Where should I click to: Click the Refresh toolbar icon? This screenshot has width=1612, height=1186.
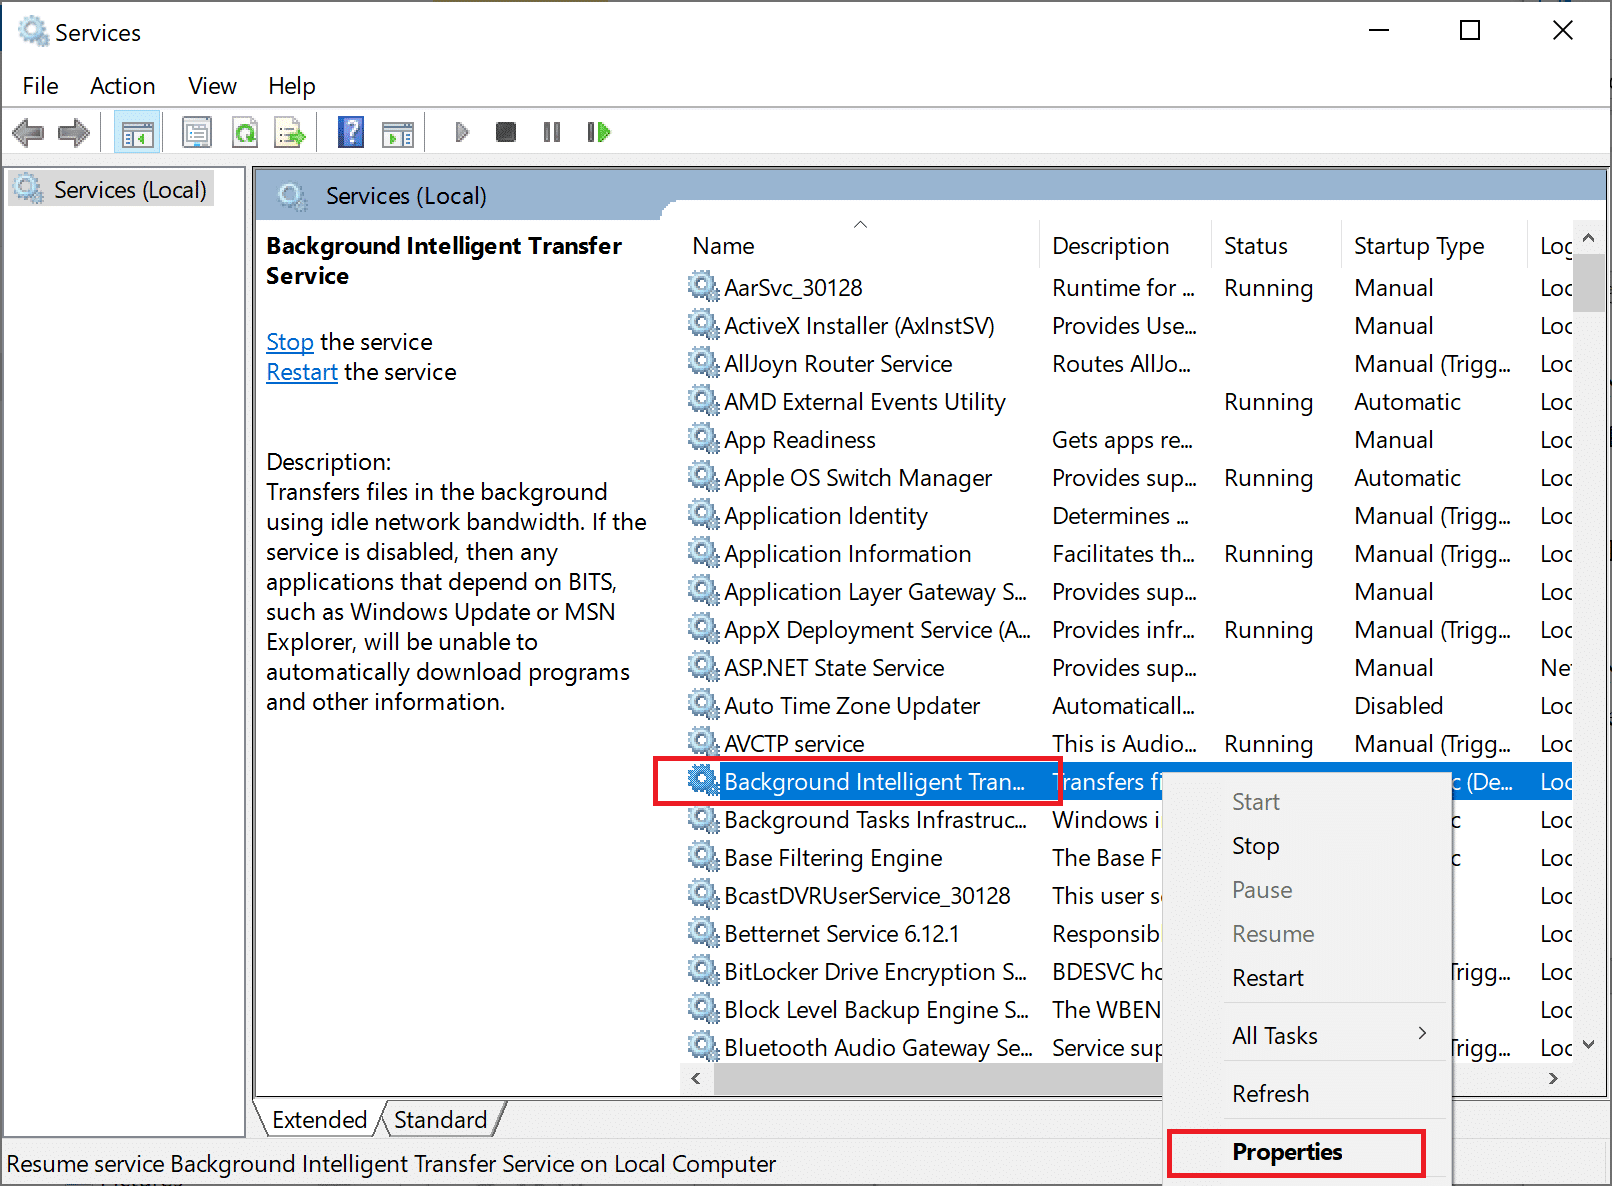tap(245, 132)
